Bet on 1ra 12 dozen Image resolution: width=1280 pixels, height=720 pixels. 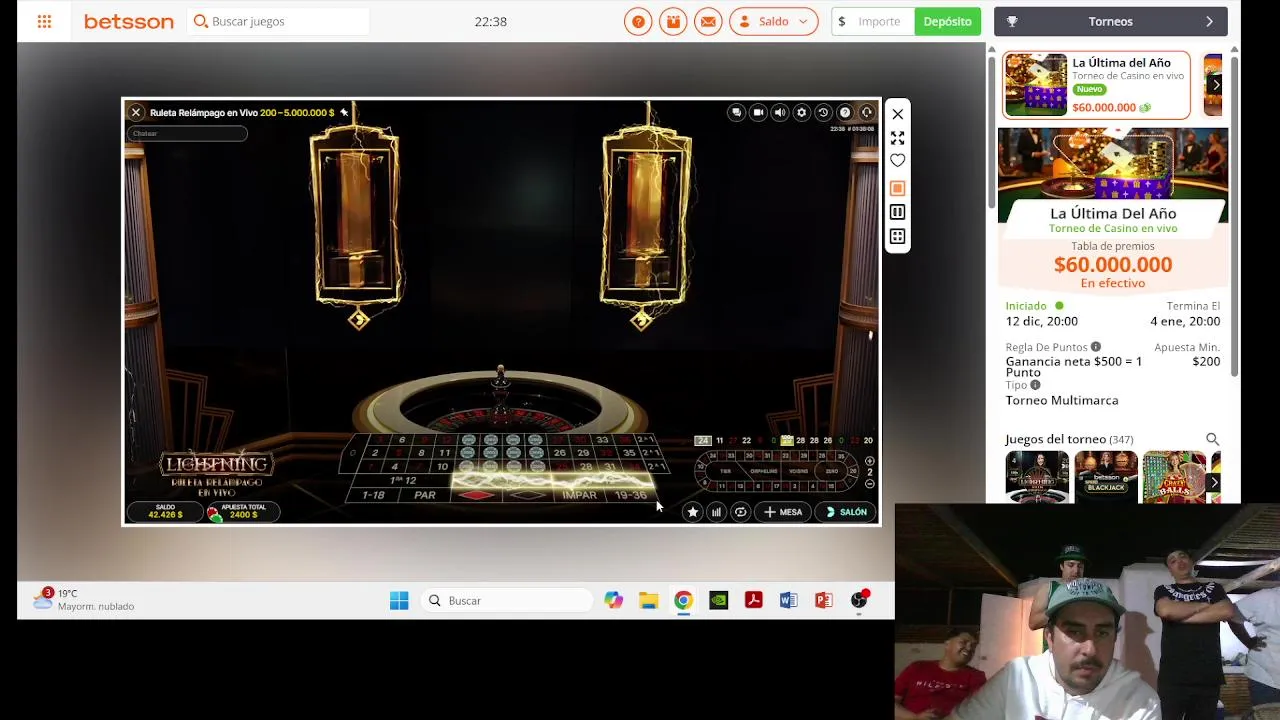[403, 480]
